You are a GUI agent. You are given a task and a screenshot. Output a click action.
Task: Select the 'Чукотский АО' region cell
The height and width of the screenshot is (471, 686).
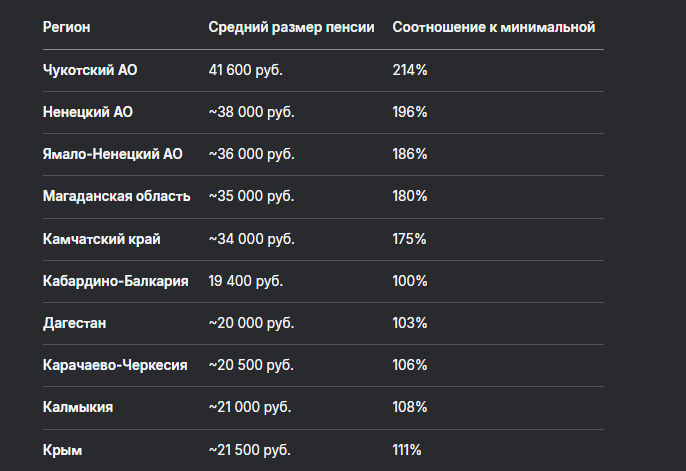coord(87,71)
